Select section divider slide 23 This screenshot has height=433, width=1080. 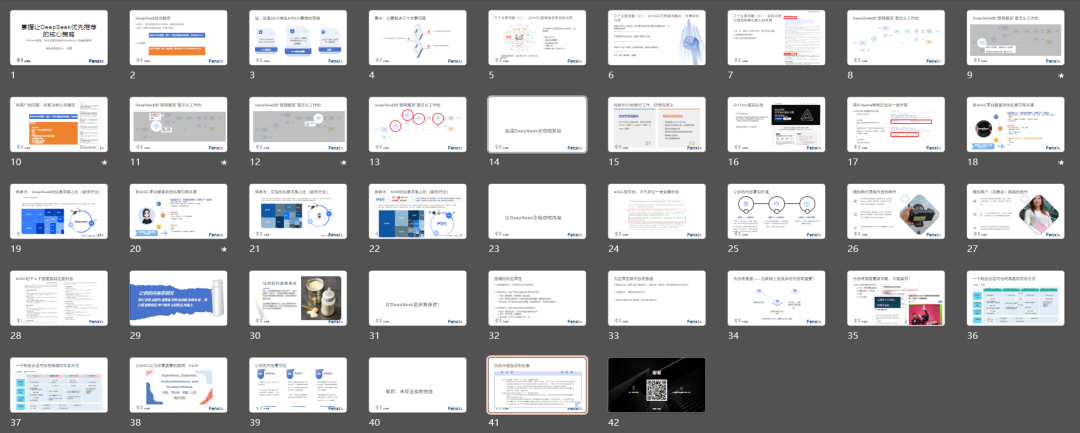[x=536, y=211]
